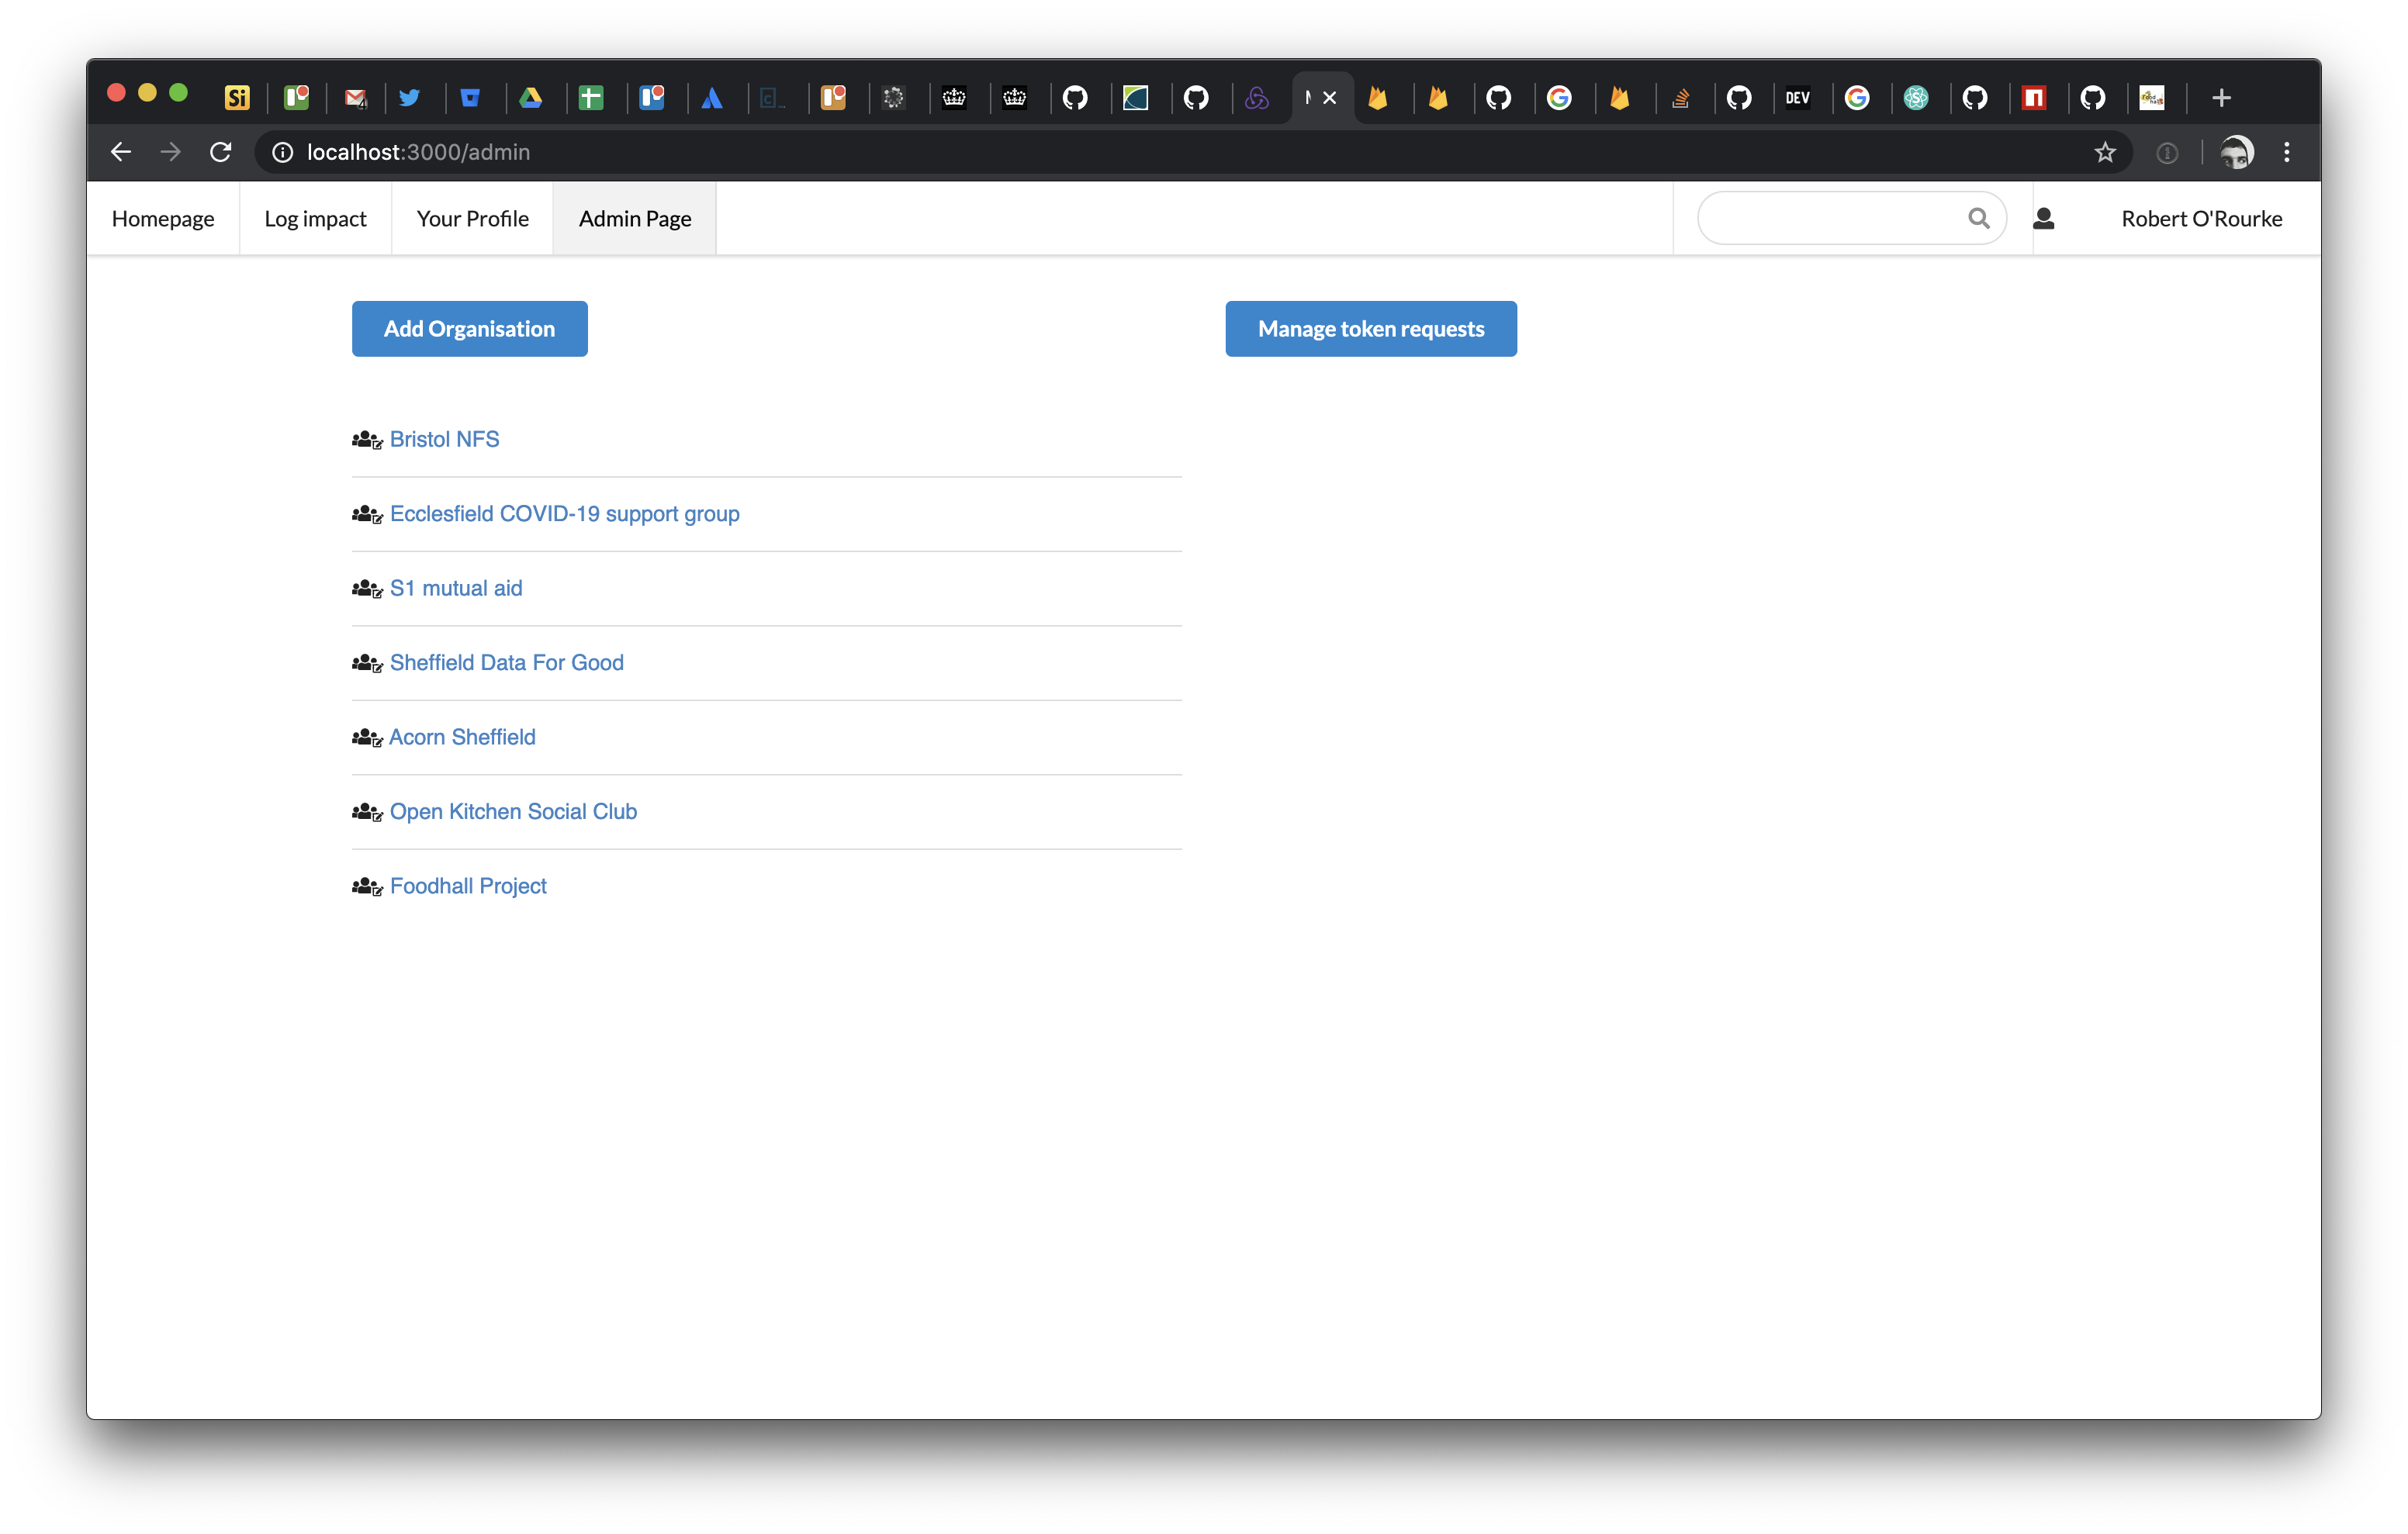Viewport: 2408px width, 1534px height.
Task: Open Chrome three-dot menu
Action: click(2286, 152)
